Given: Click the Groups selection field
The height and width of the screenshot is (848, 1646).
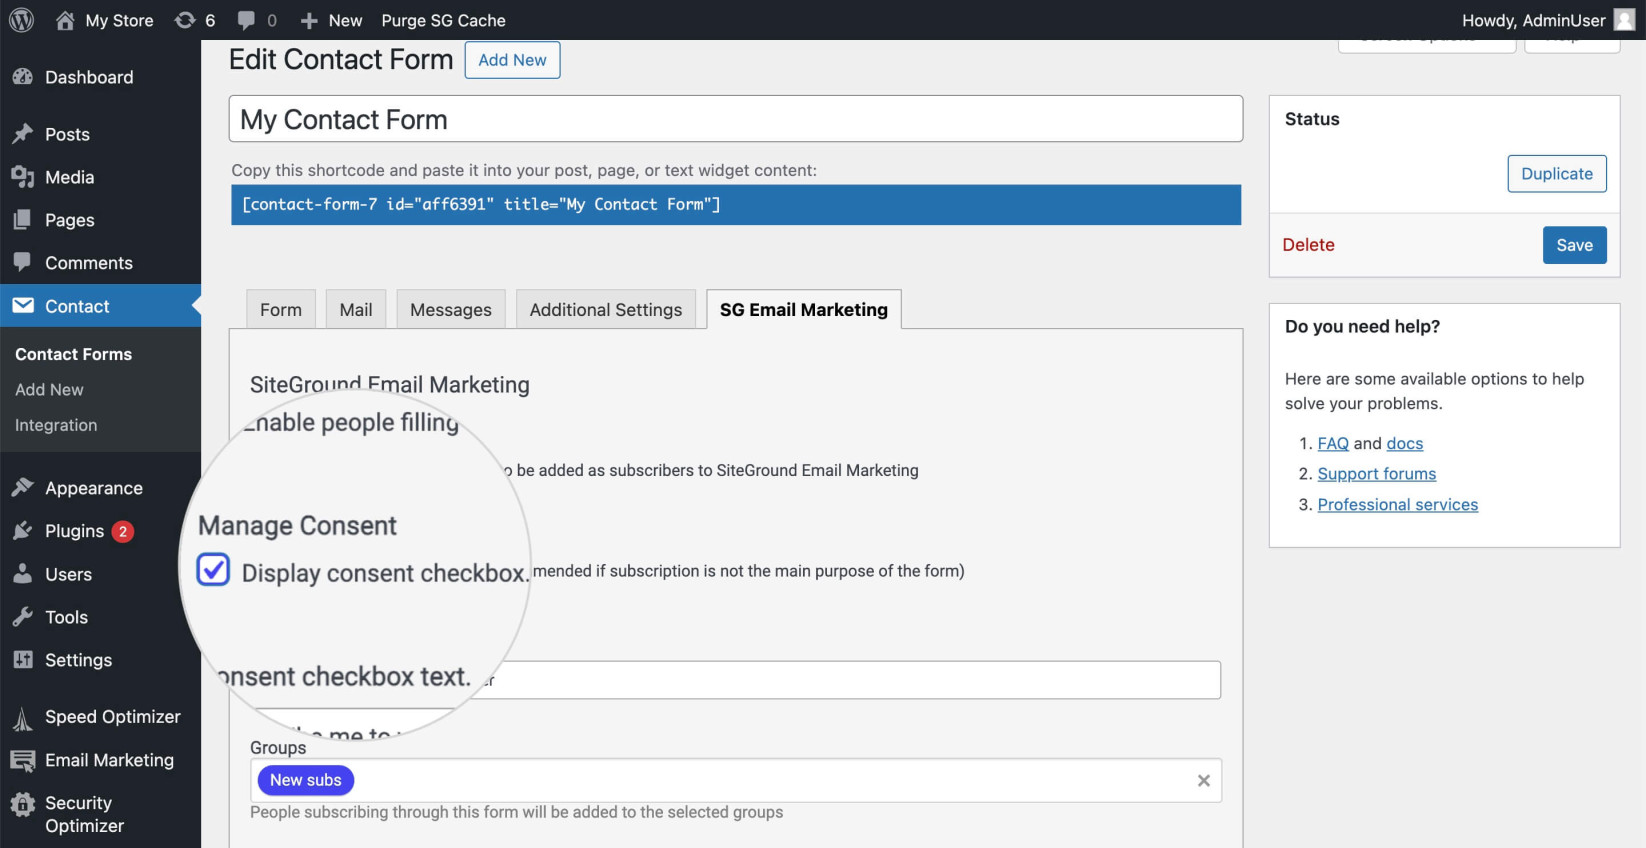Looking at the screenshot, I should click(736, 780).
